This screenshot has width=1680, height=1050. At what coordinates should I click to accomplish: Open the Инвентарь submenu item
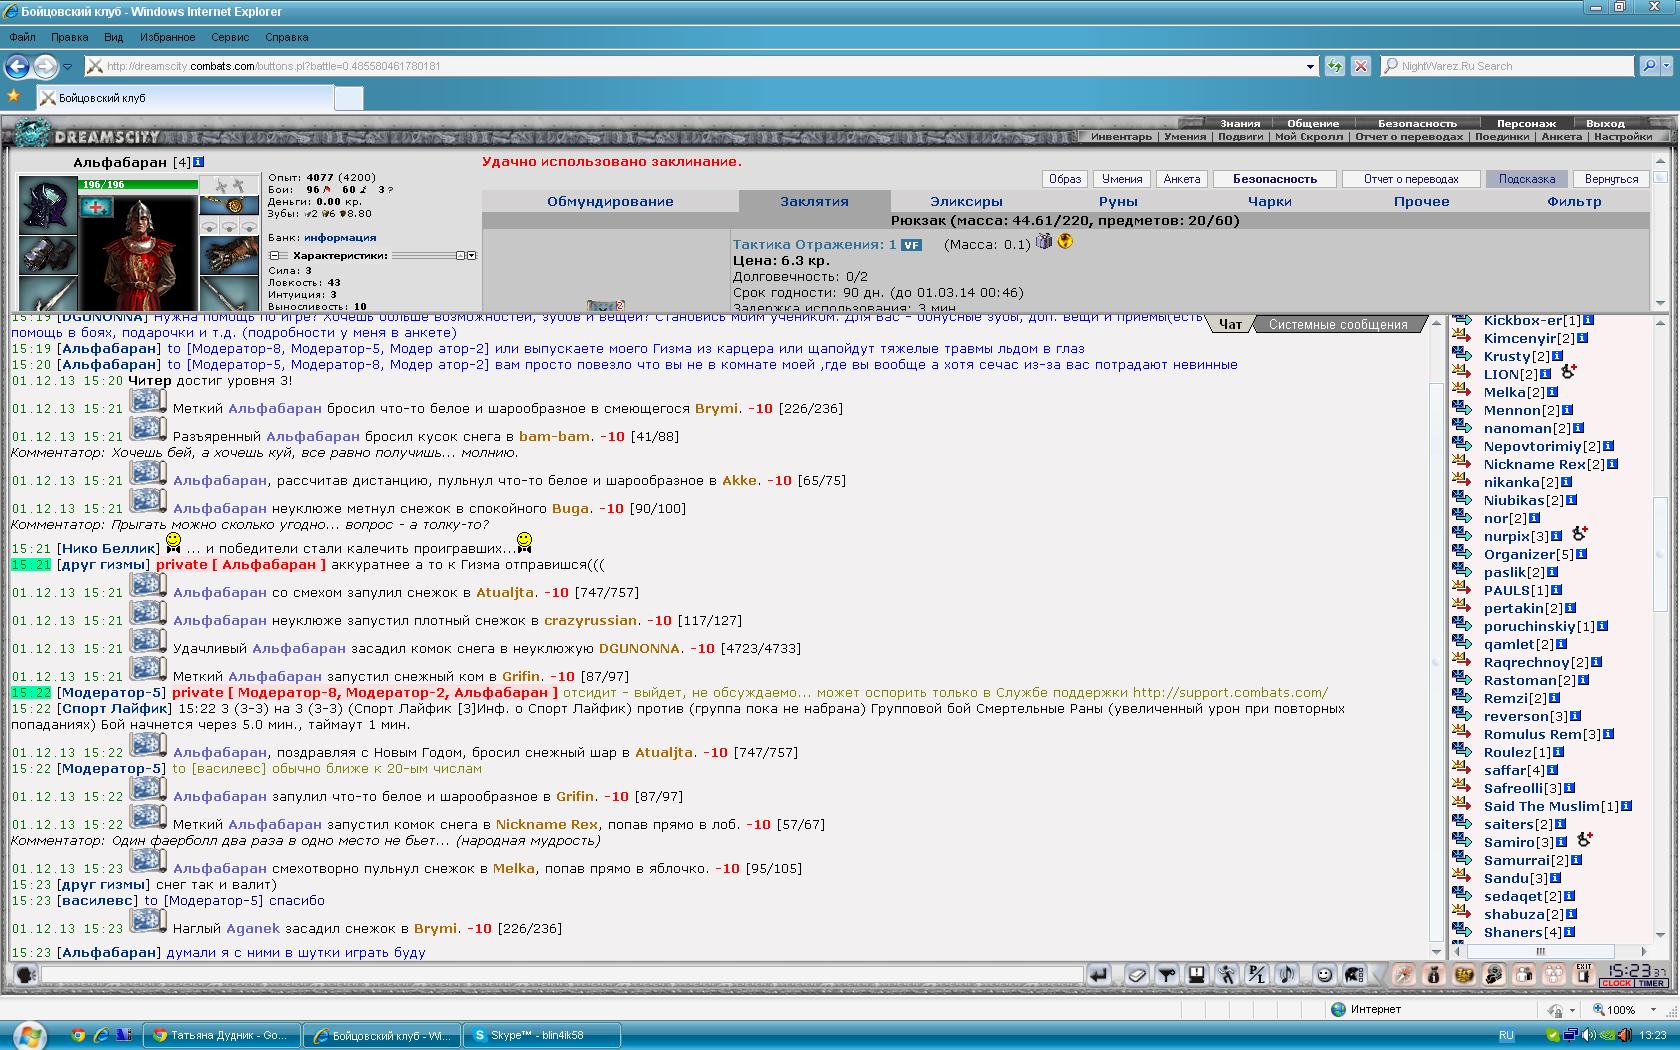(1121, 137)
